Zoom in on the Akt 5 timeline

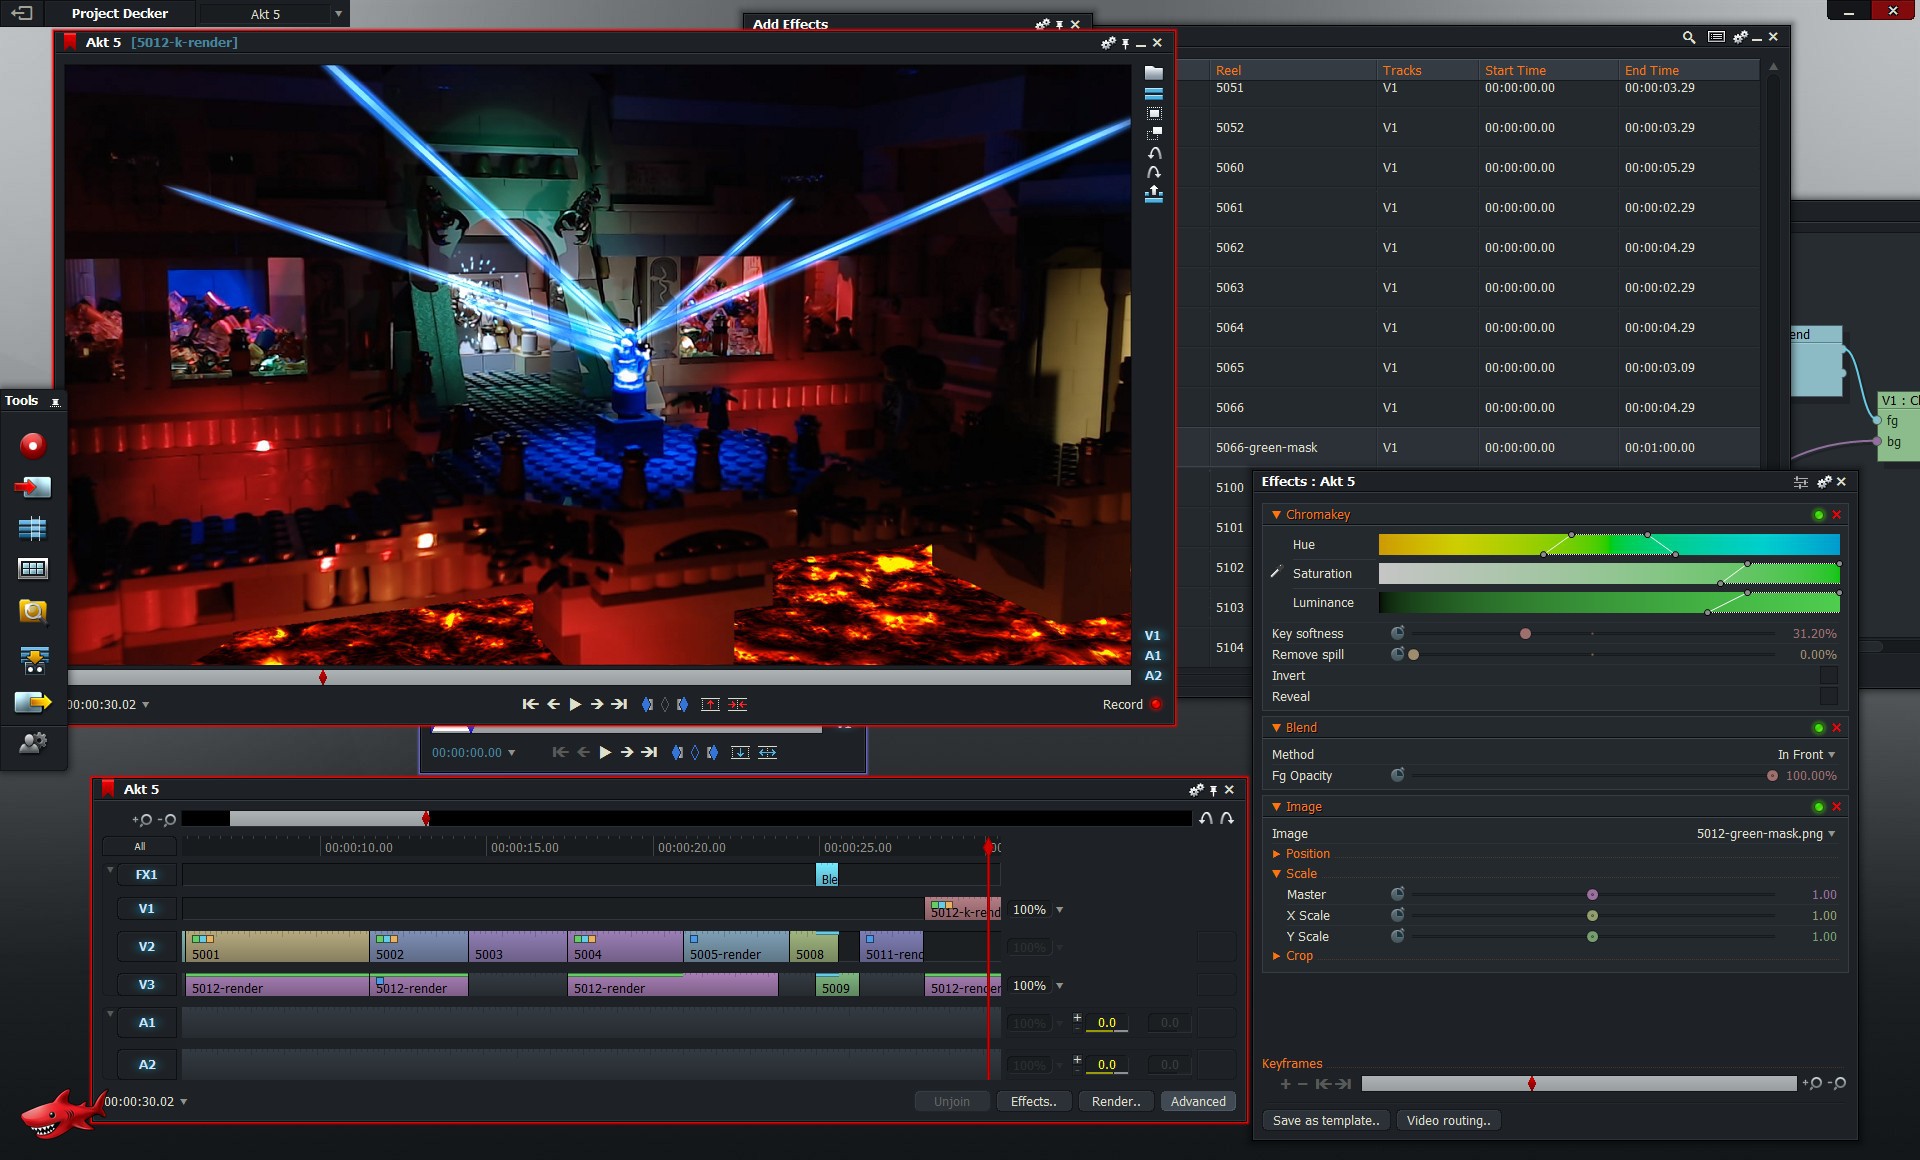pos(142,820)
